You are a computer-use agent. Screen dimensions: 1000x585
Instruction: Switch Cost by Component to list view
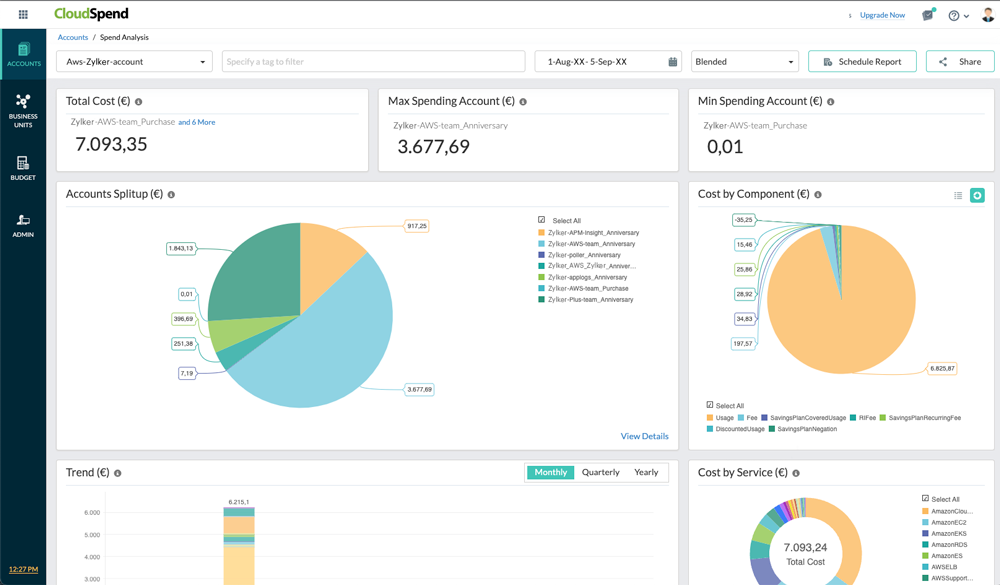pos(957,195)
